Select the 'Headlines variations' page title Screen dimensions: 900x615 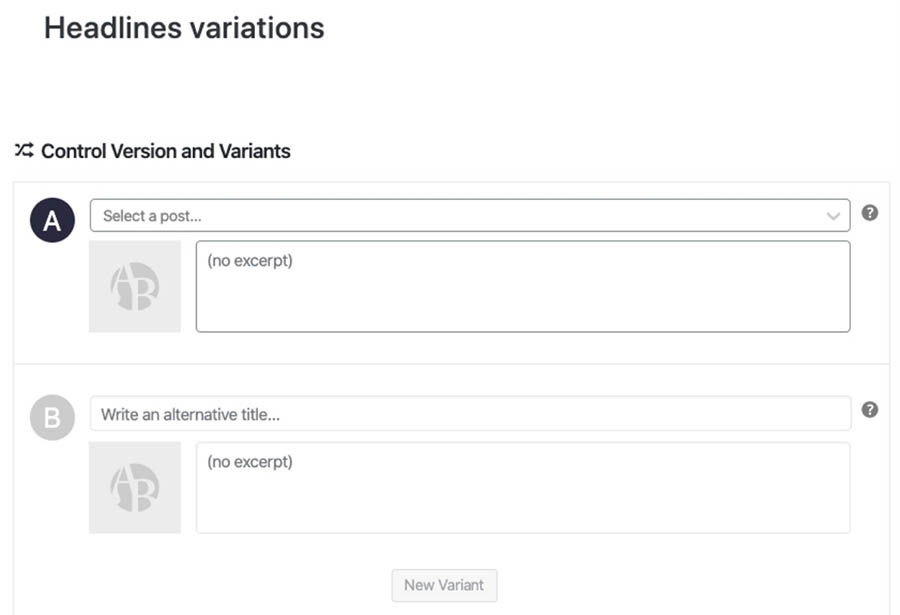coord(184,28)
